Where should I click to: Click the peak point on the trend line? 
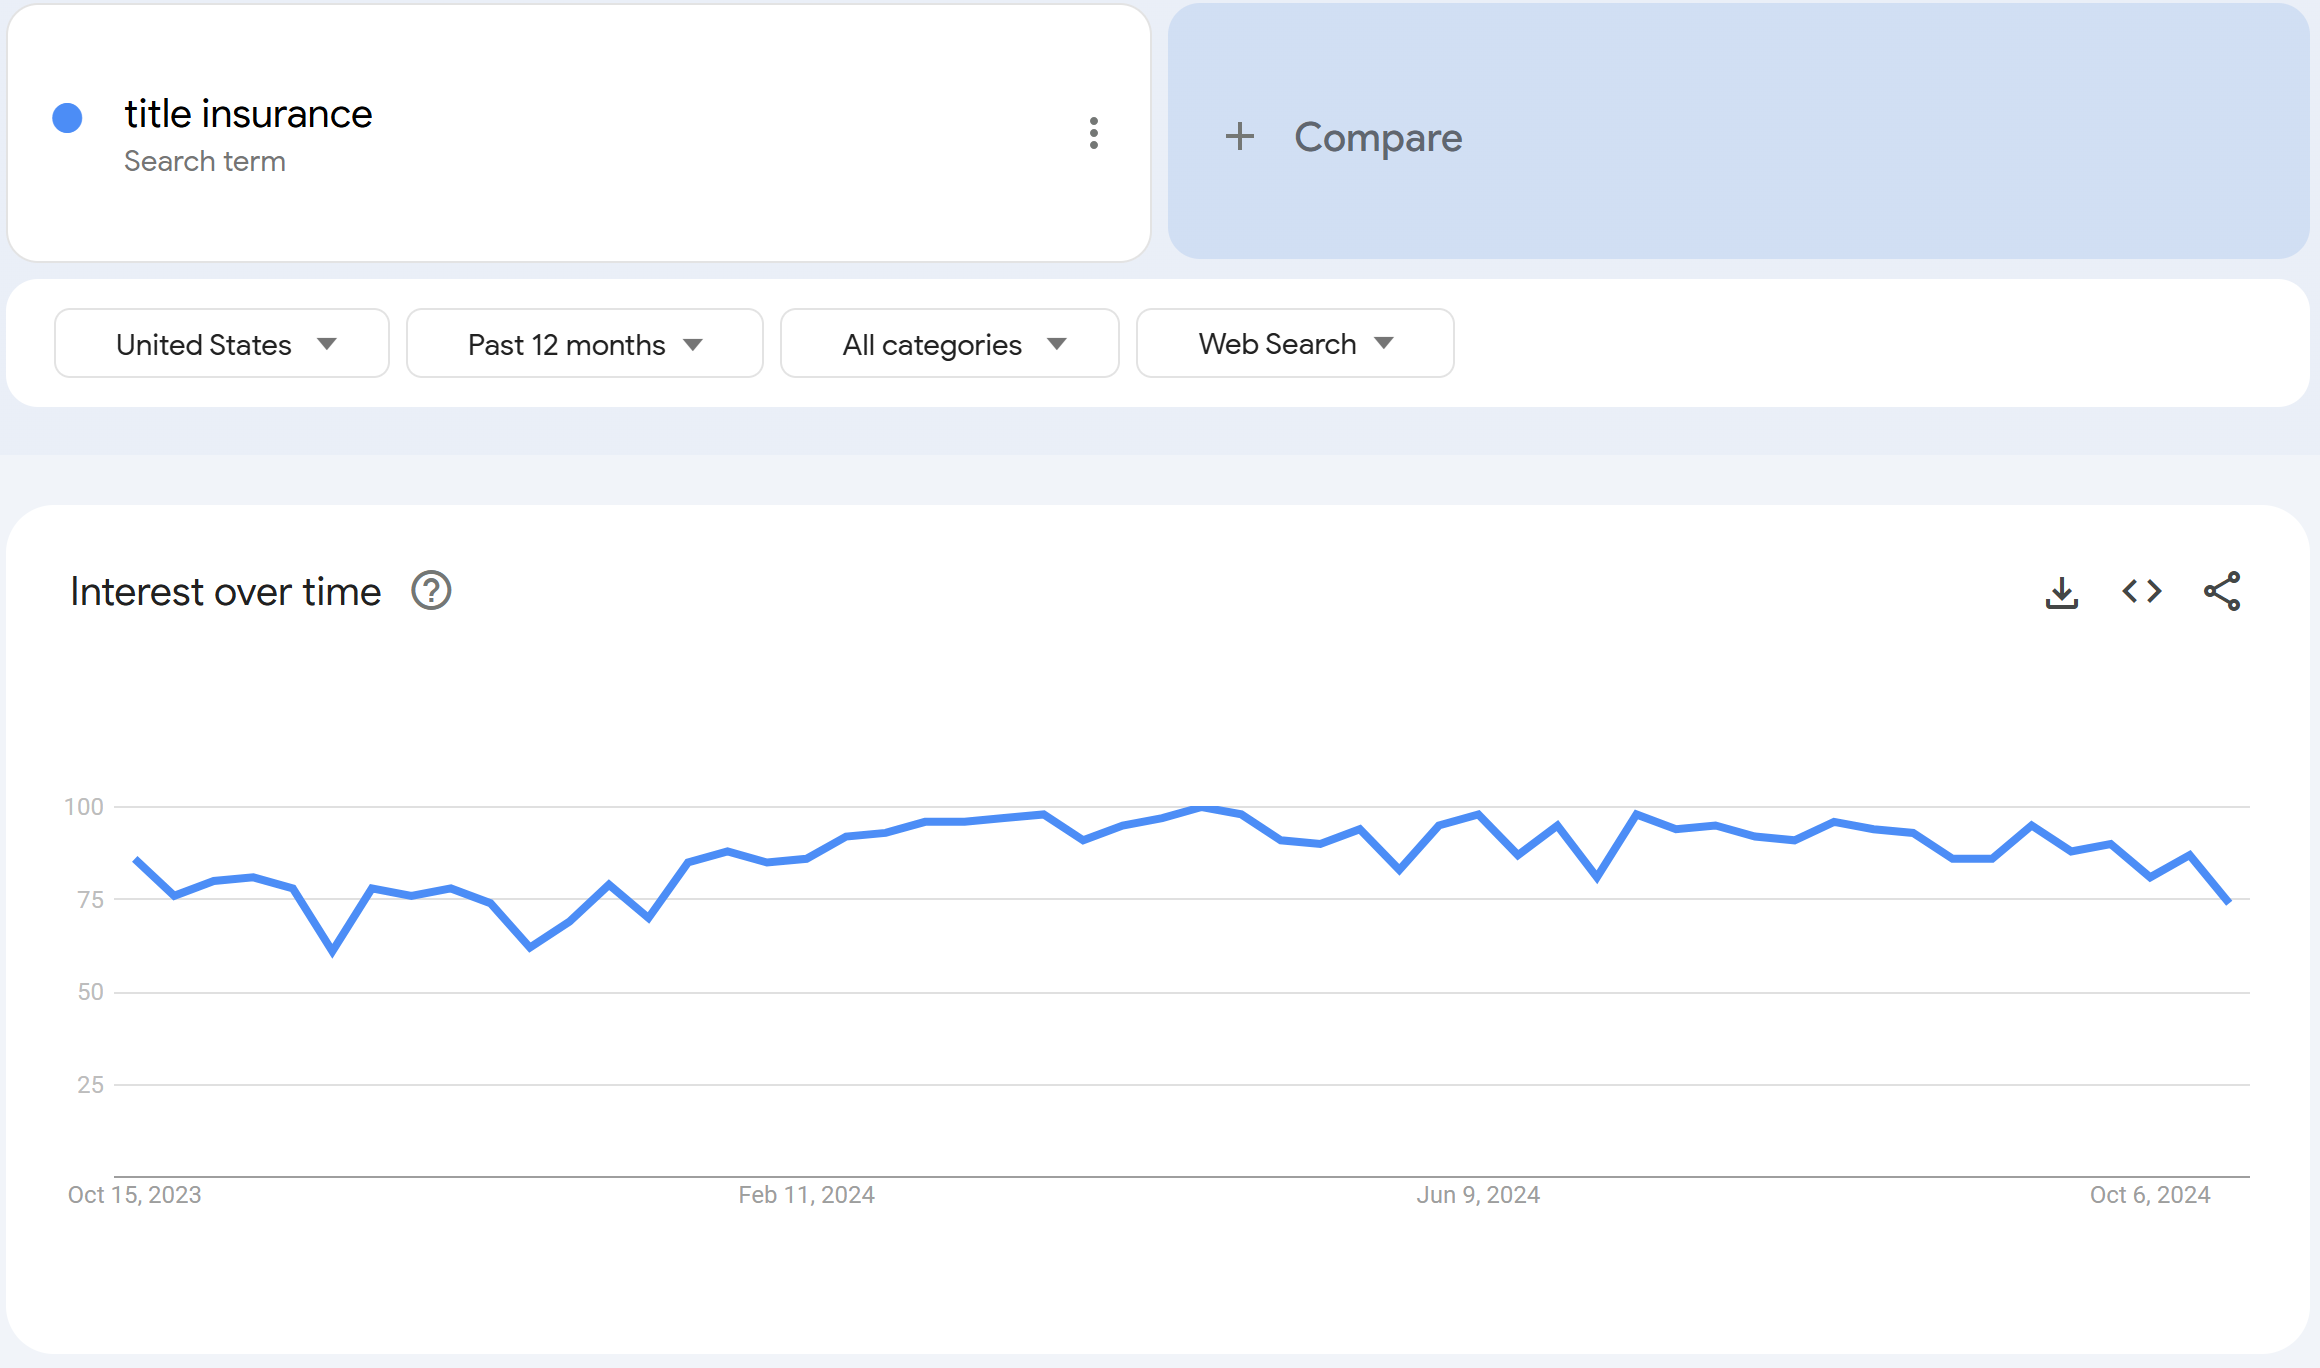1202,807
